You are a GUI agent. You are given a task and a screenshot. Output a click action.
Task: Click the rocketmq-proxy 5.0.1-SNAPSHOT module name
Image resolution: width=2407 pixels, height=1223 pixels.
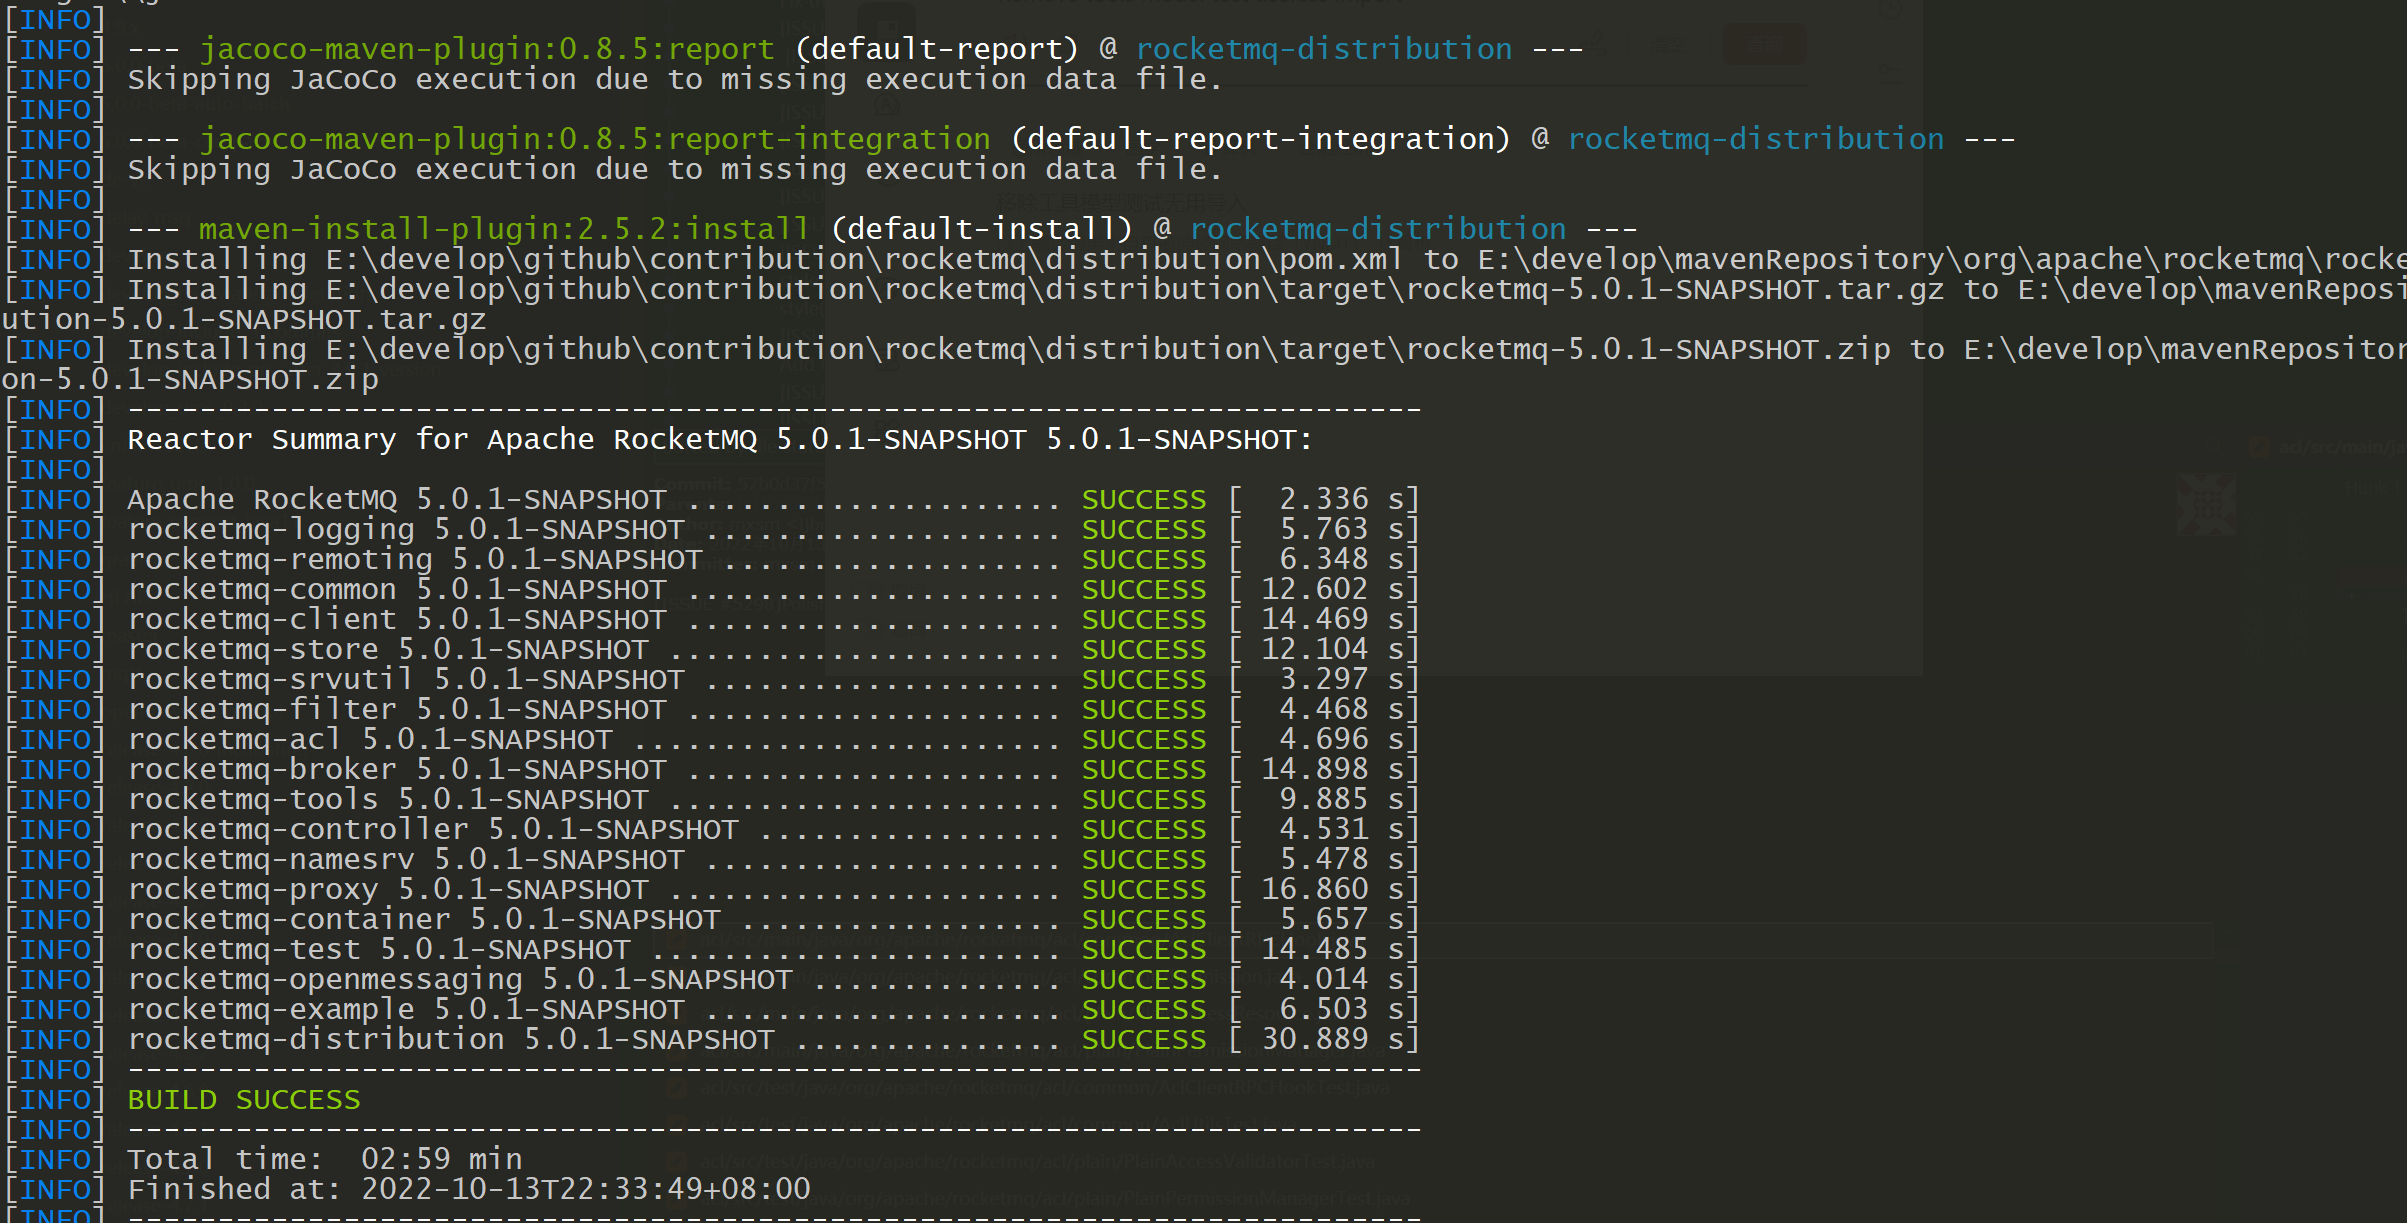387,889
